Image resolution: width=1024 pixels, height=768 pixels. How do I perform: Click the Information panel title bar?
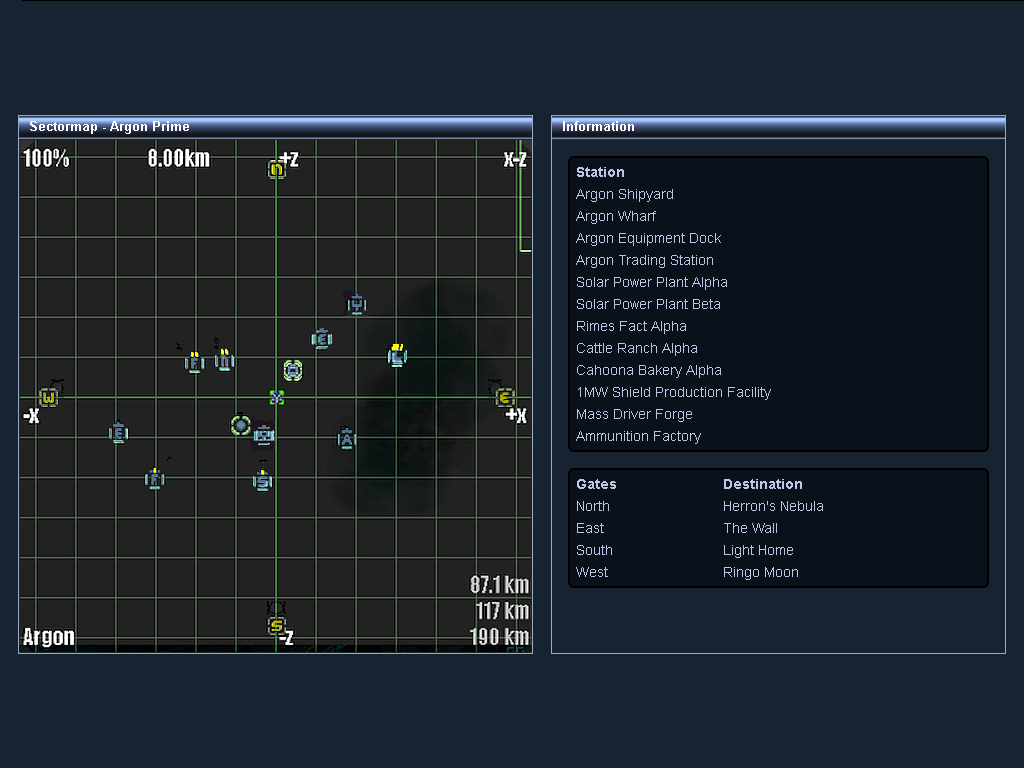778,126
